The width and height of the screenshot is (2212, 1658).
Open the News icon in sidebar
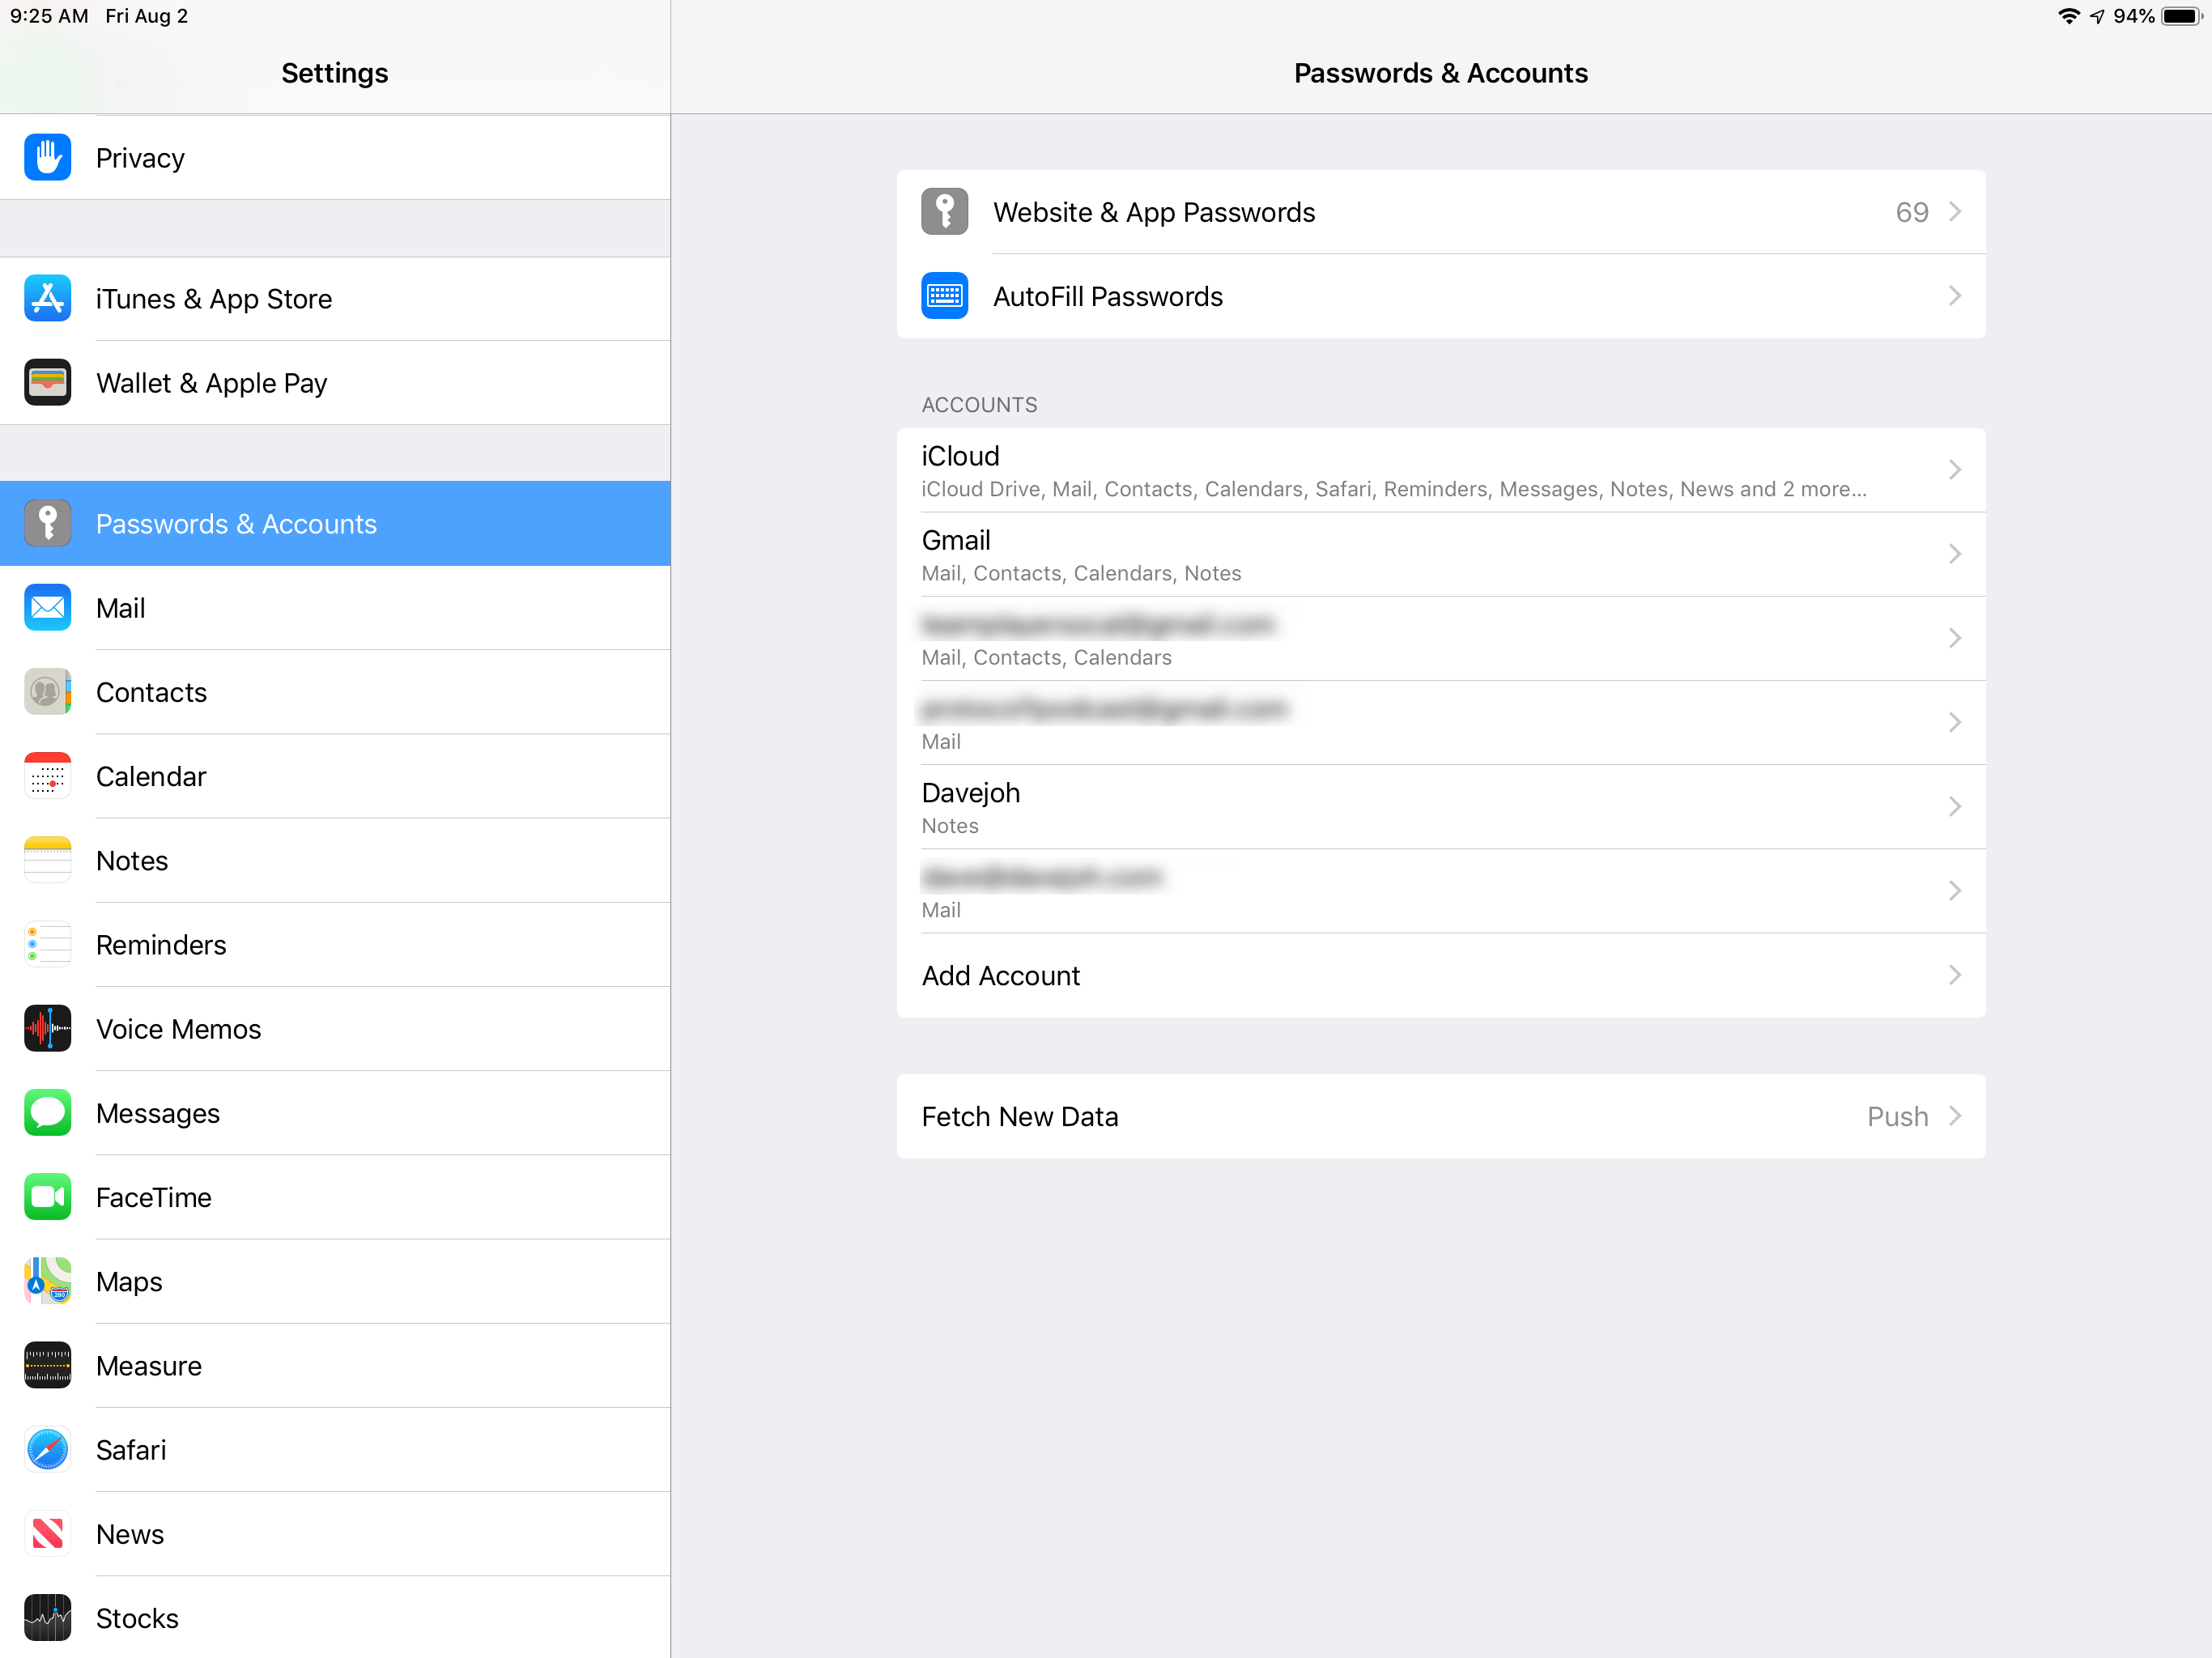[47, 1534]
